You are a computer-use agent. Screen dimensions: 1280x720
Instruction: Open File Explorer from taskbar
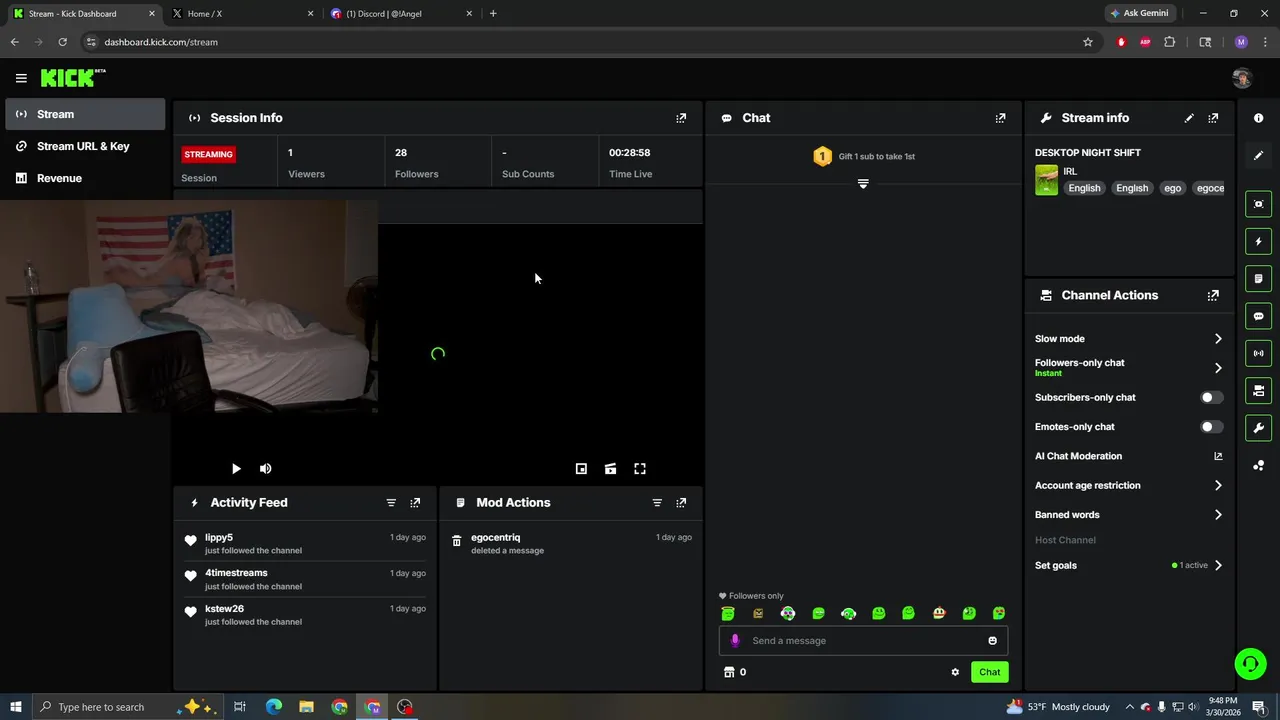306,707
